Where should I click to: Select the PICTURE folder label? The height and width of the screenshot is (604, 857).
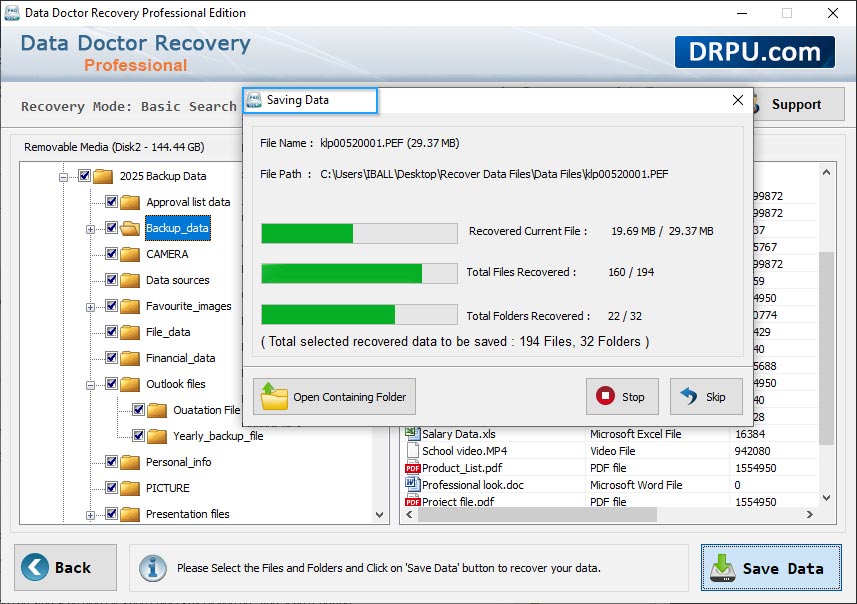pyautogui.click(x=167, y=488)
